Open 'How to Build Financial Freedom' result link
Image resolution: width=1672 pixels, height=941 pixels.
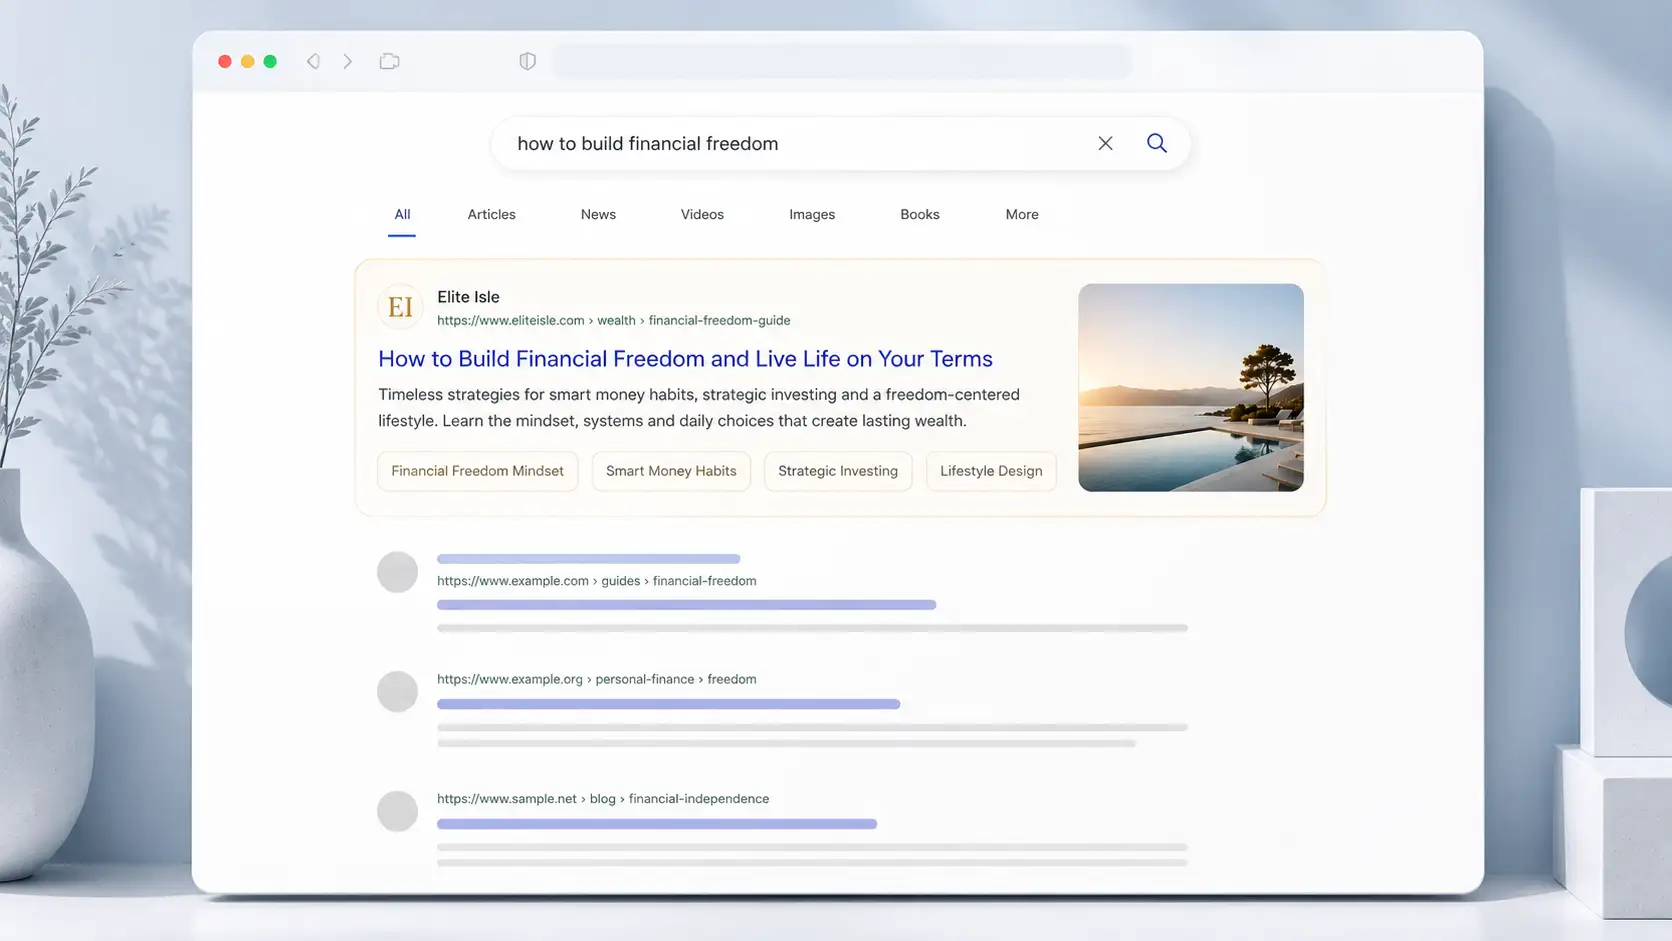point(685,358)
